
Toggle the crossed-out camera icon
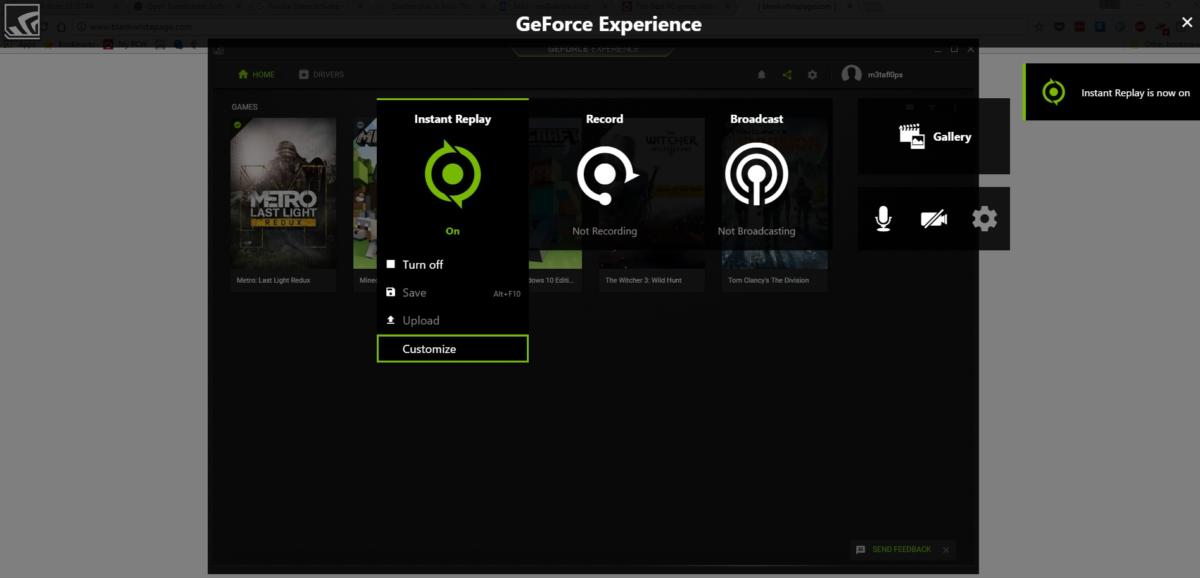(934, 219)
